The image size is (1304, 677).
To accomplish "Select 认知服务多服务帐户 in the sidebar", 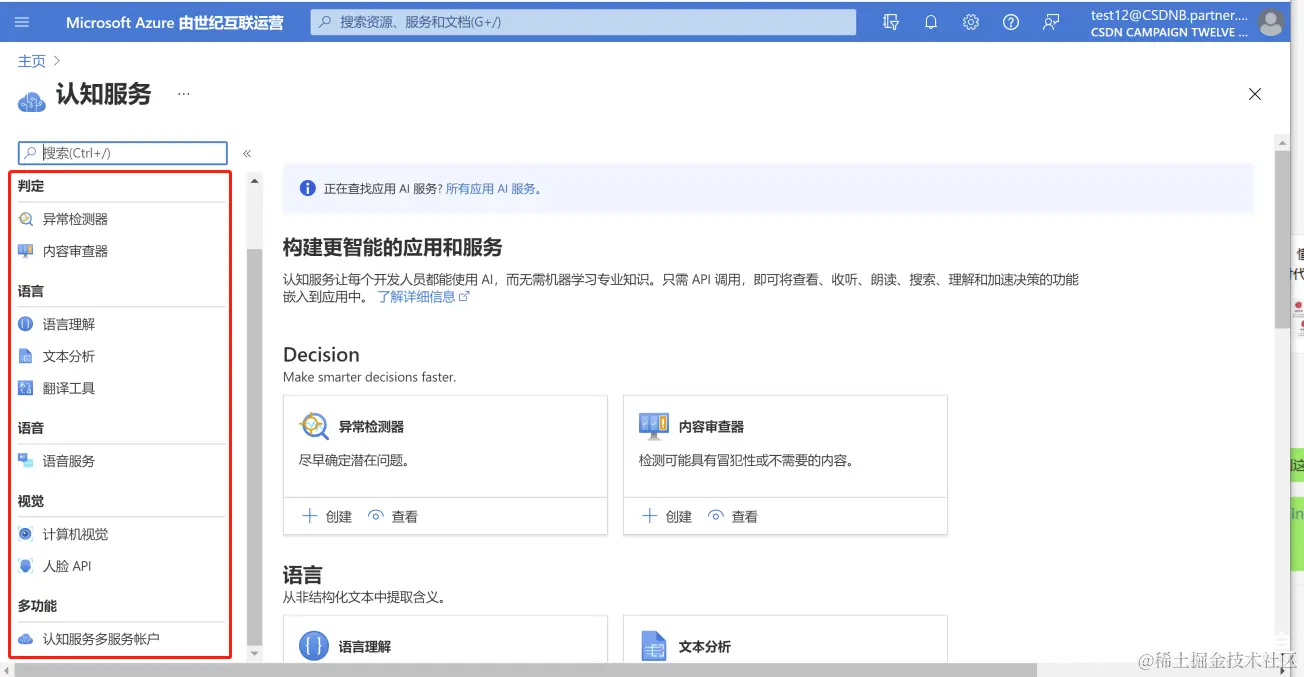I will click(101, 639).
